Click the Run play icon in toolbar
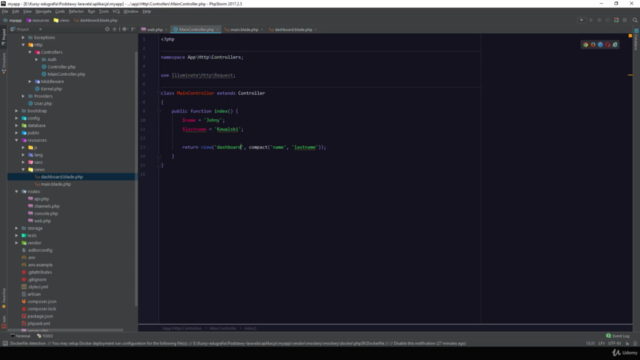Viewport: 640px width, 360px height. point(591,20)
